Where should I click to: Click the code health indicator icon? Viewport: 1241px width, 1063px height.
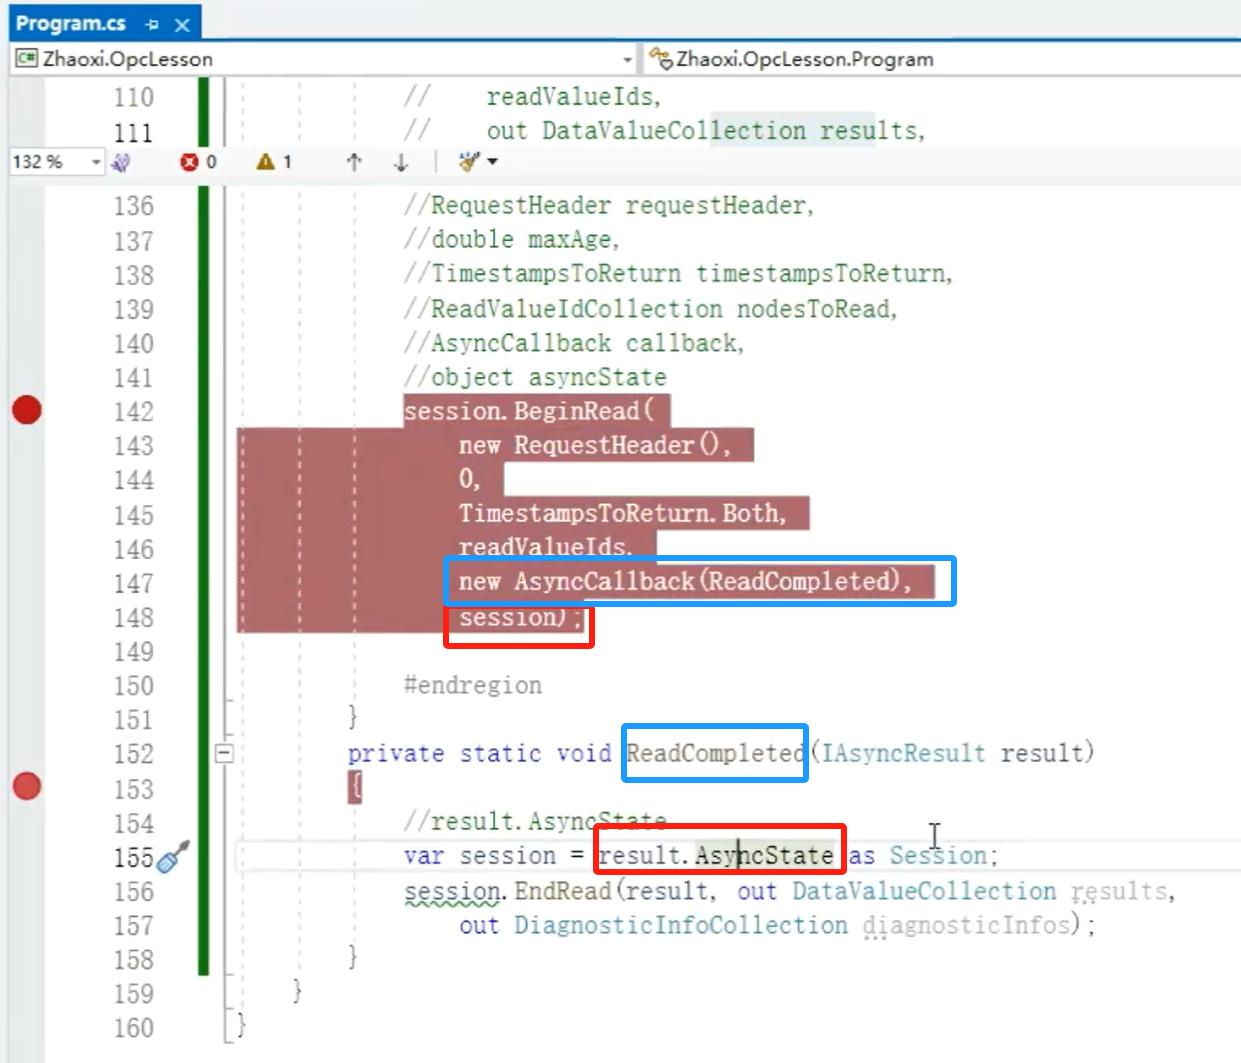[122, 162]
